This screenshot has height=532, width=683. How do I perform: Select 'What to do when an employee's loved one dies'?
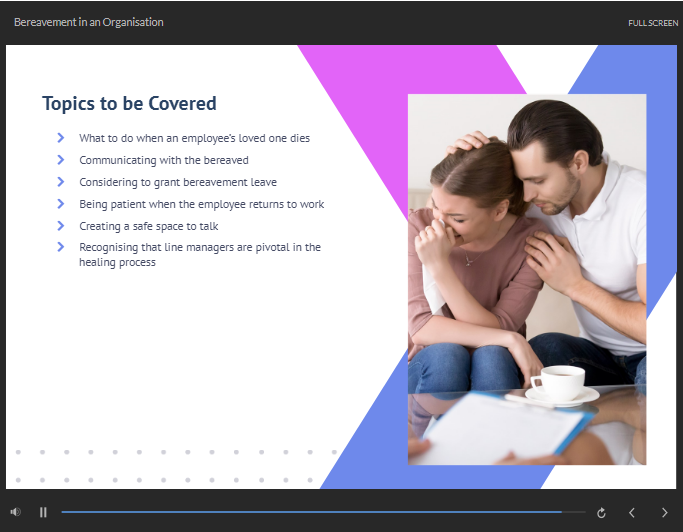[194, 138]
